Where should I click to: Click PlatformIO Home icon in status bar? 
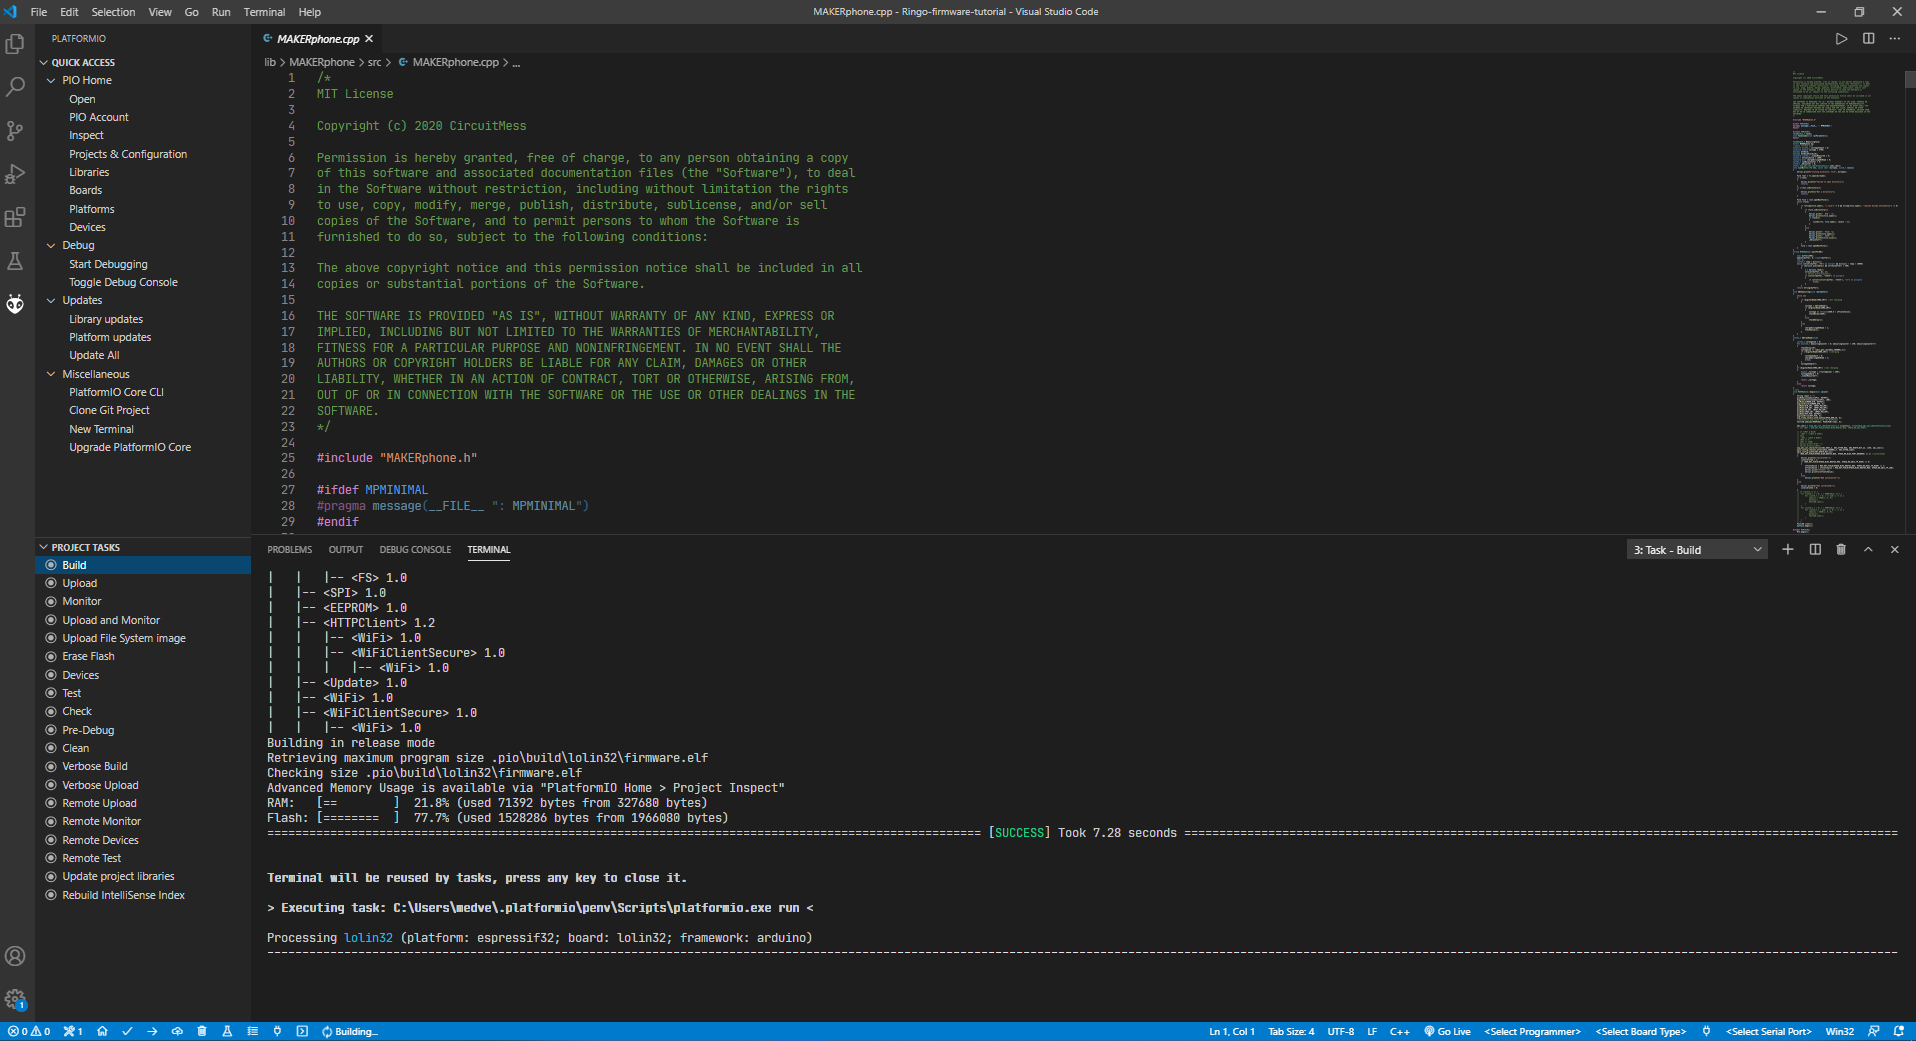[102, 1031]
